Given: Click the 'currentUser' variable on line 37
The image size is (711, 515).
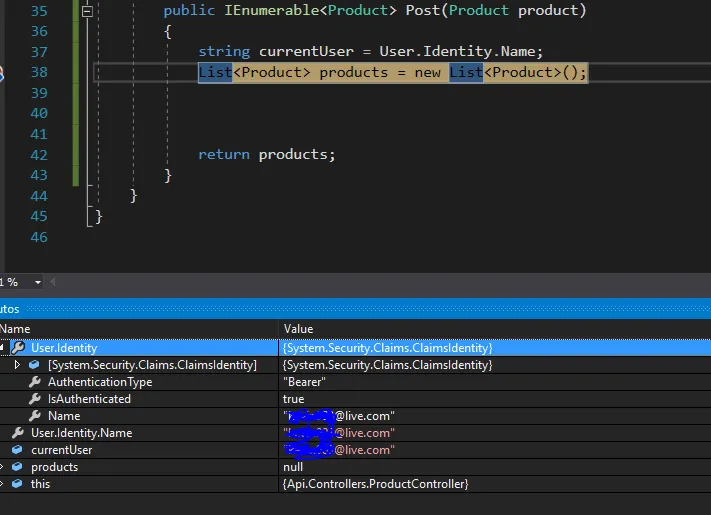Looking at the screenshot, I should (x=306, y=51).
